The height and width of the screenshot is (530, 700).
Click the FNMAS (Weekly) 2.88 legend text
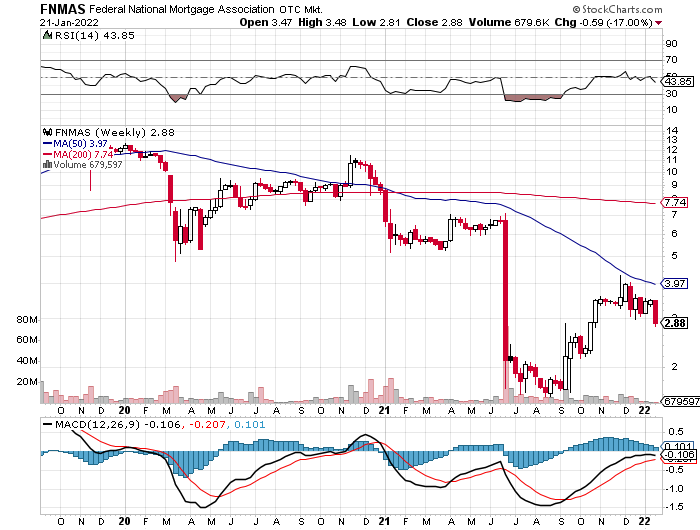click(x=115, y=133)
